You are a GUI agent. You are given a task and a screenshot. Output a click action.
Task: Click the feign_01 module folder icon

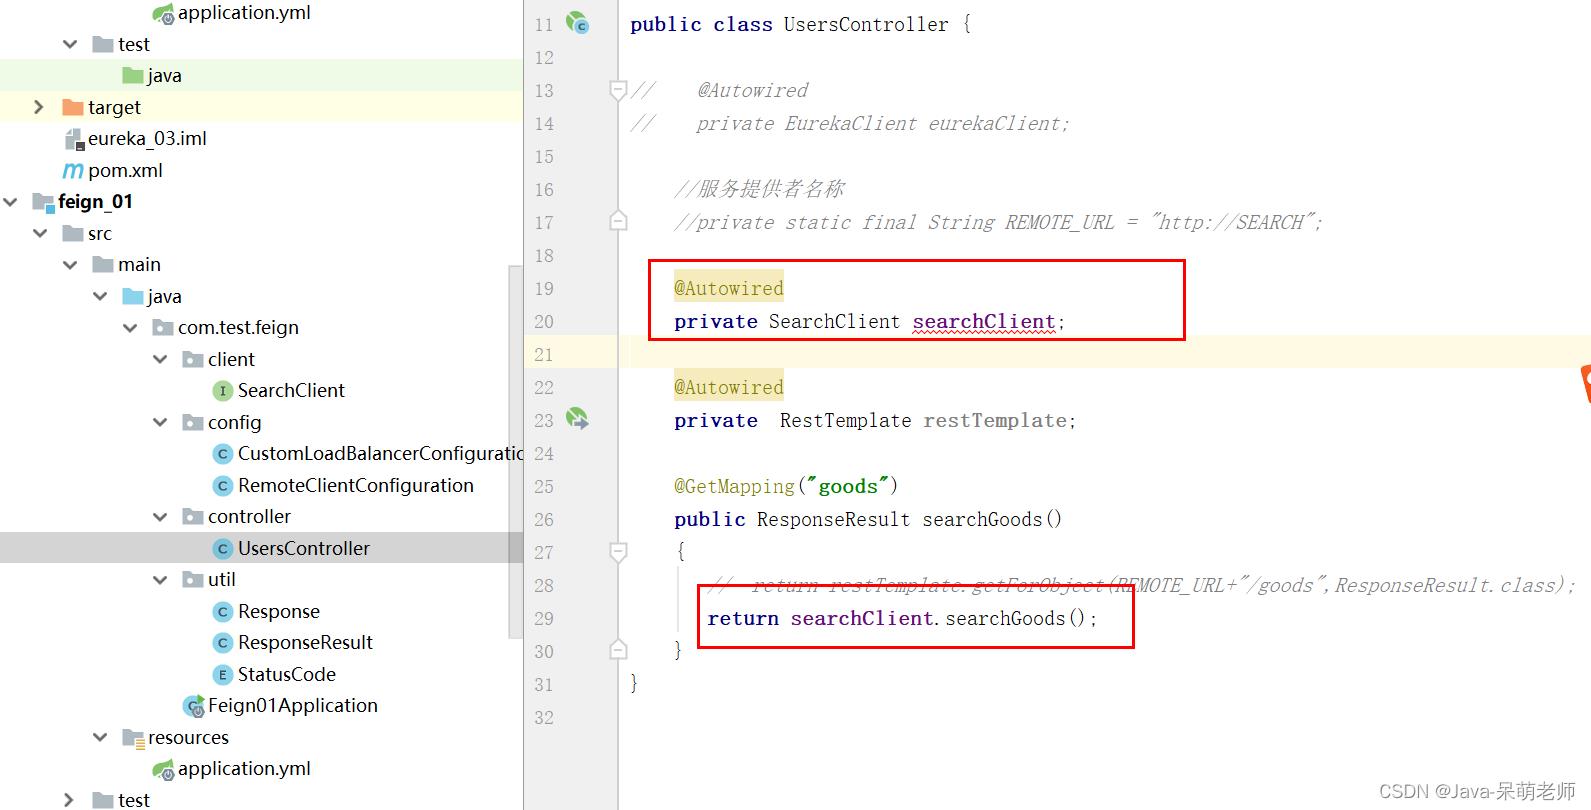coord(43,202)
